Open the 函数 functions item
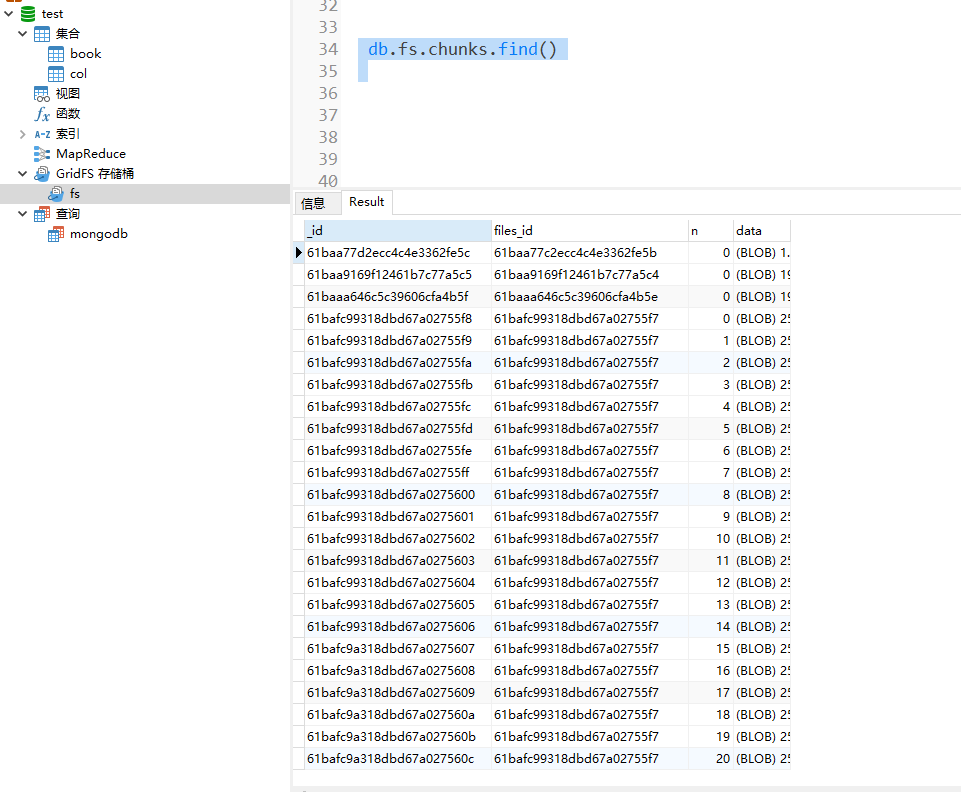This screenshot has width=961, height=792. pos(68,114)
